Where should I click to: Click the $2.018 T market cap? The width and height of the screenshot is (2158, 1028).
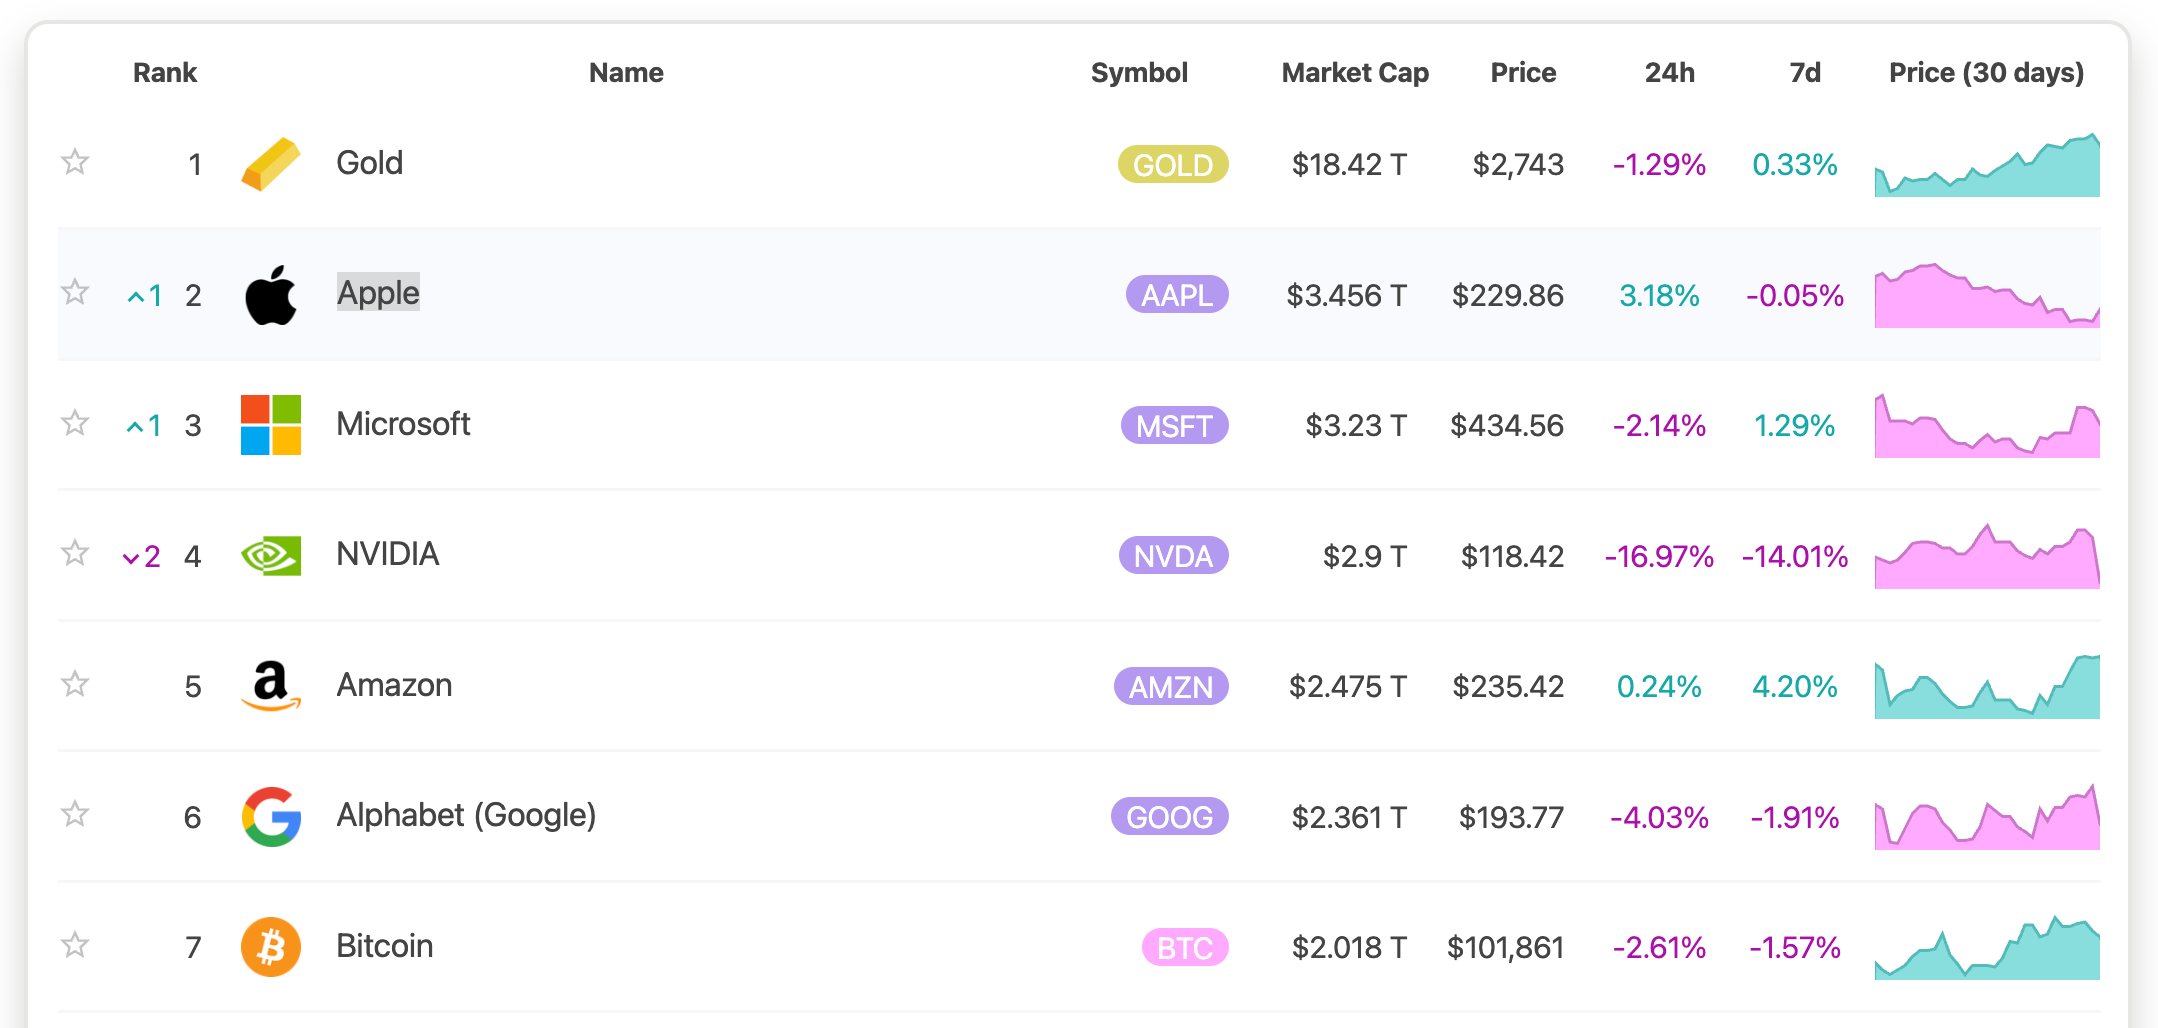(x=1349, y=947)
